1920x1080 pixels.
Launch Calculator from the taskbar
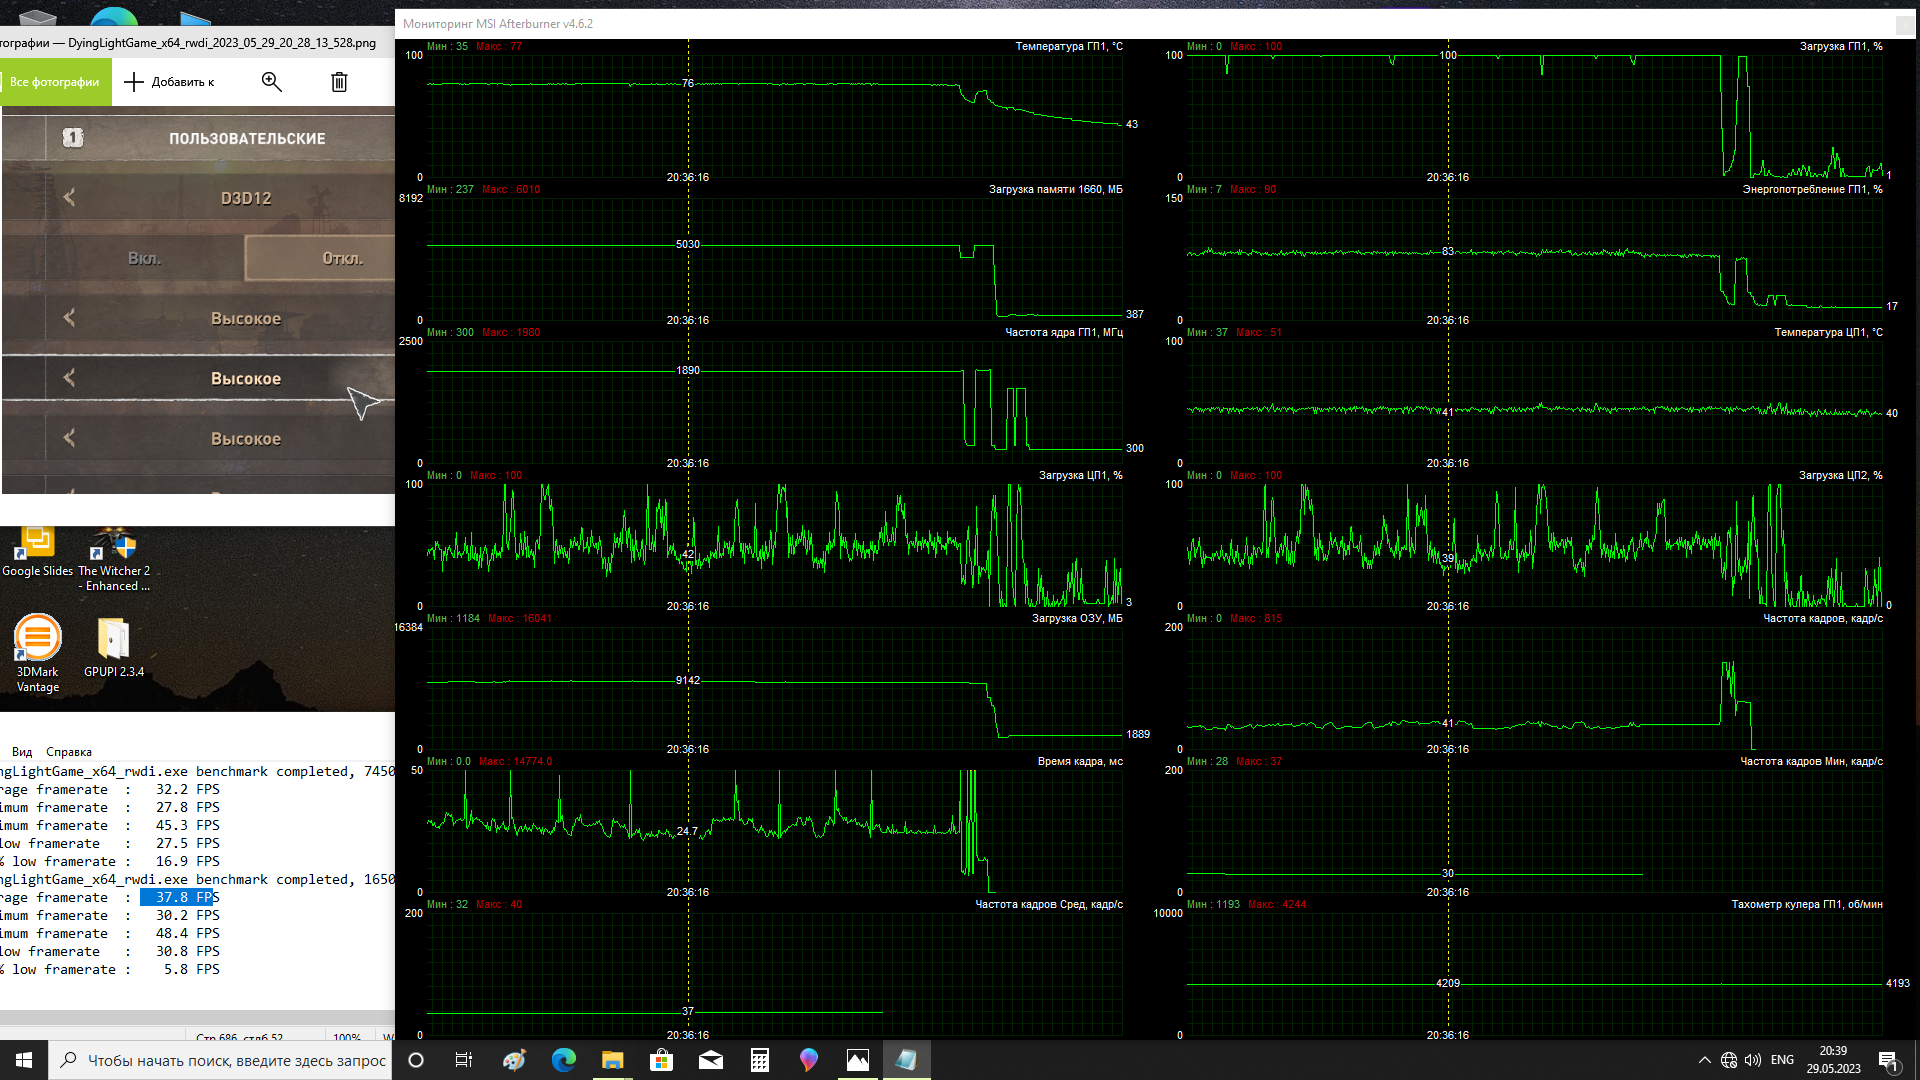[760, 1060]
